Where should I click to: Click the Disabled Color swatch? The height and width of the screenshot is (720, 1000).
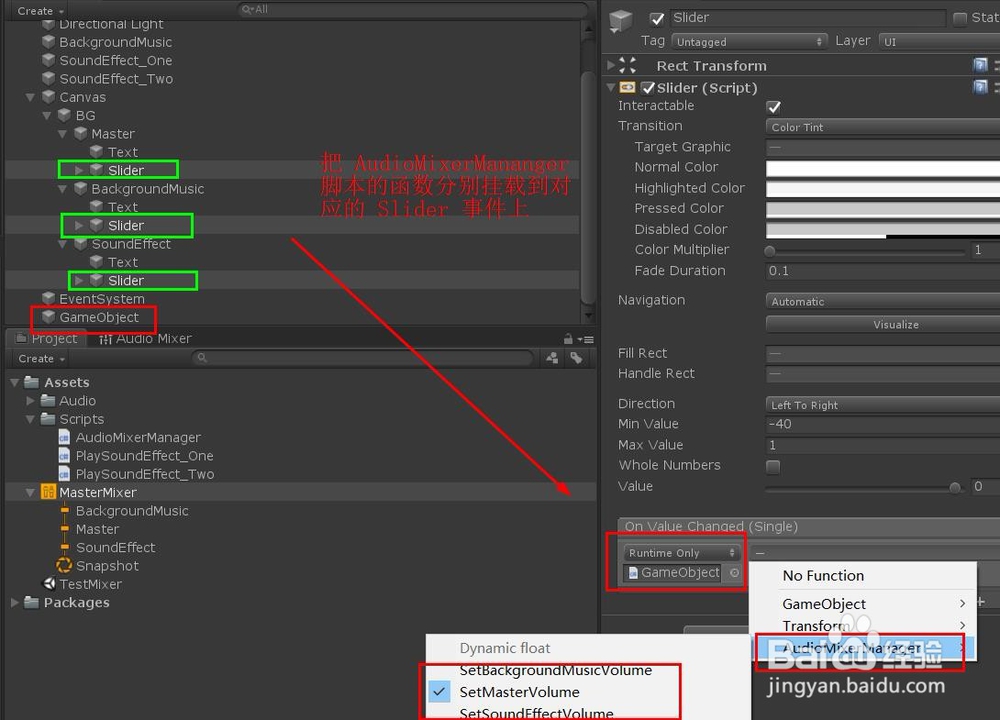pyautogui.click(x=883, y=230)
